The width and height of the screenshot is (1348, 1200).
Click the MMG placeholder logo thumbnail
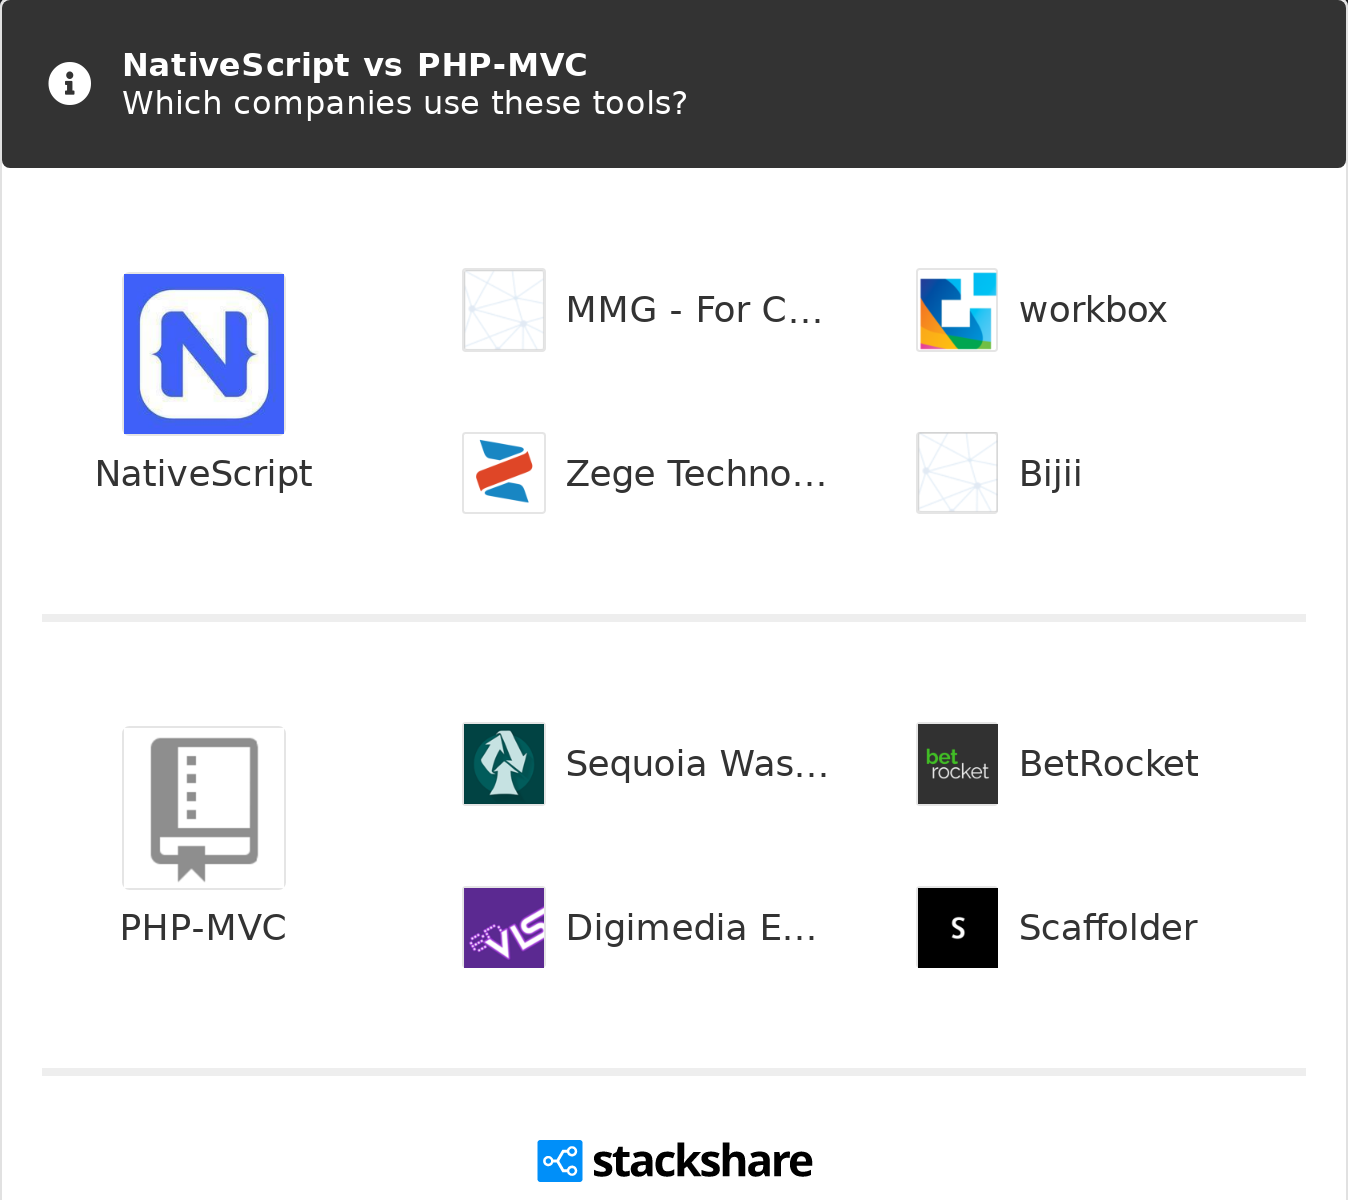pos(504,310)
